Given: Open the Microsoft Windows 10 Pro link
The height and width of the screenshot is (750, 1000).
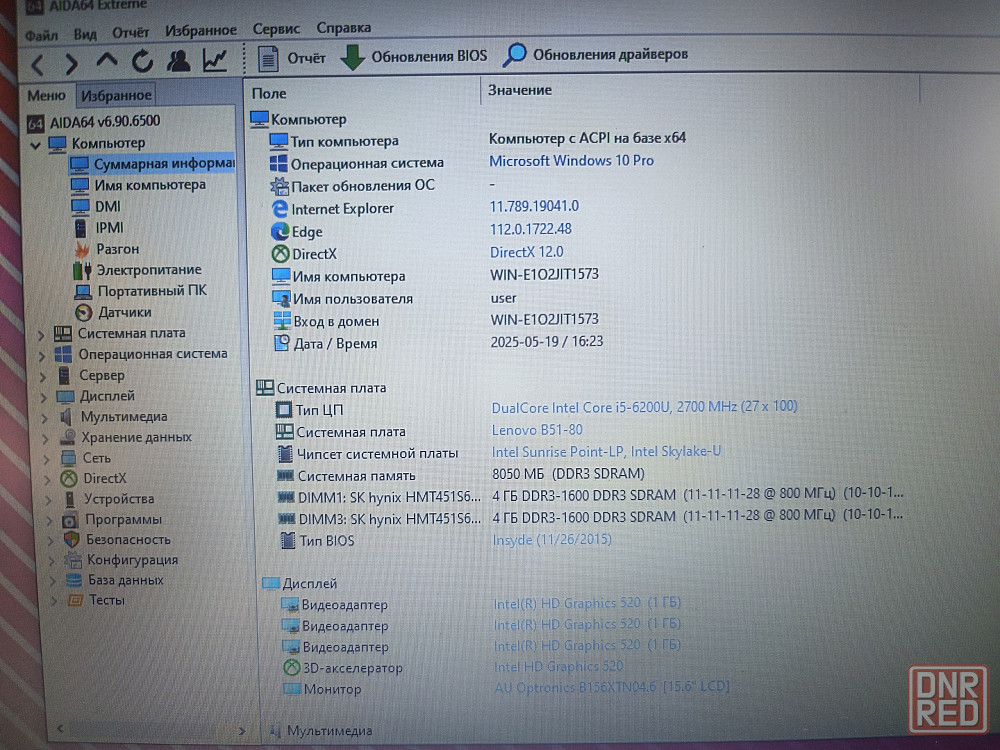Looking at the screenshot, I should [571, 161].
